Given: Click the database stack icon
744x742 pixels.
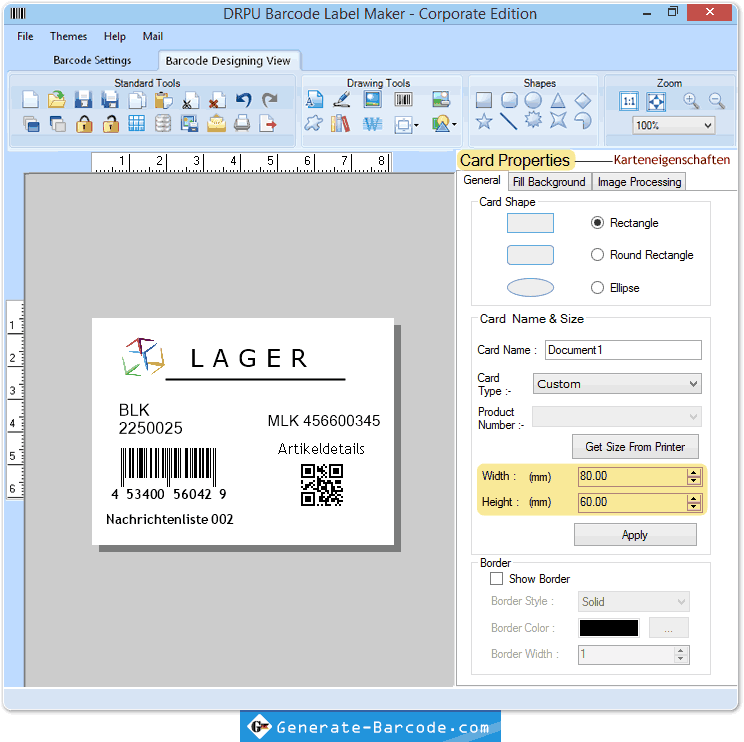Looking at the screenshot, I should click(x=163, y=124).
